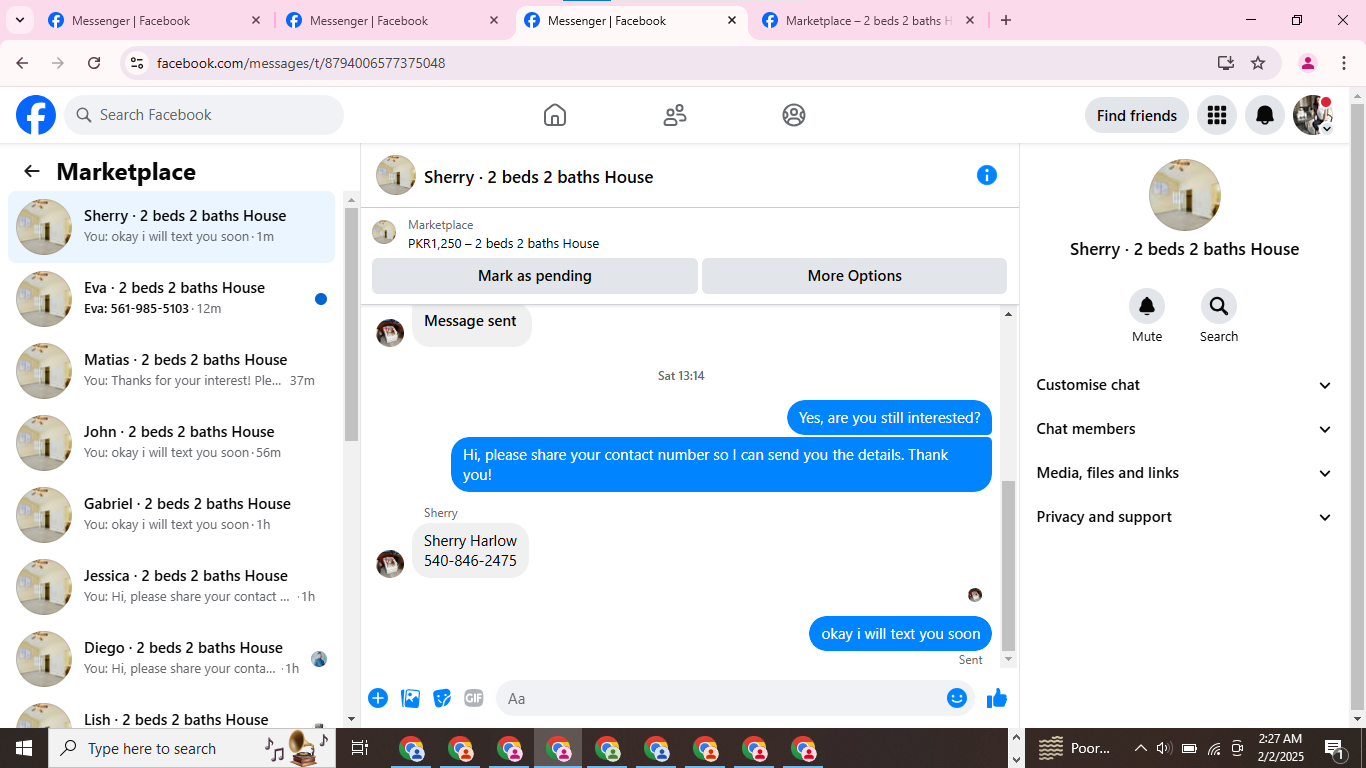Viewport: 1366px width, 768px height.
Task: Click the volume icon in system tray
Action: tap(1163, 748)
